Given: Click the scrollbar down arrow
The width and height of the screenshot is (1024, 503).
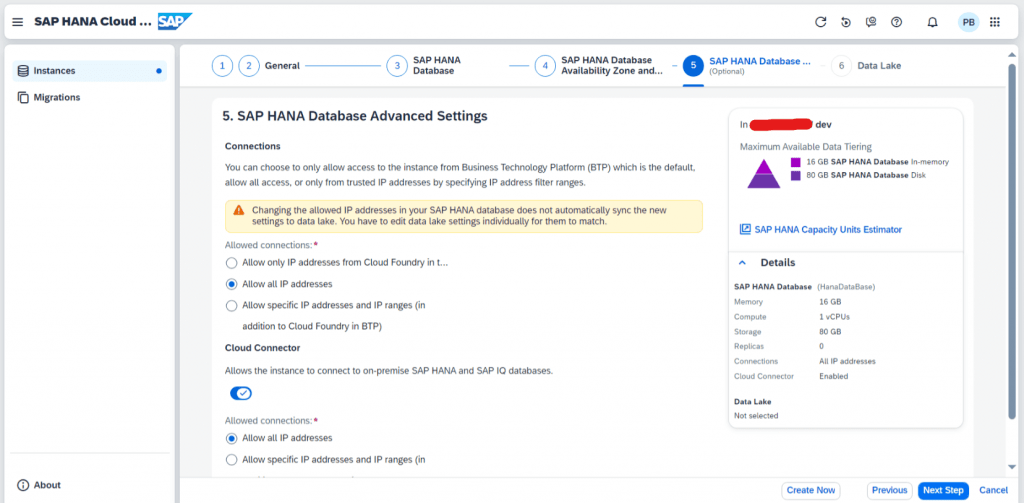Looking at the screenshot, I should click(x=1012, y=466).
